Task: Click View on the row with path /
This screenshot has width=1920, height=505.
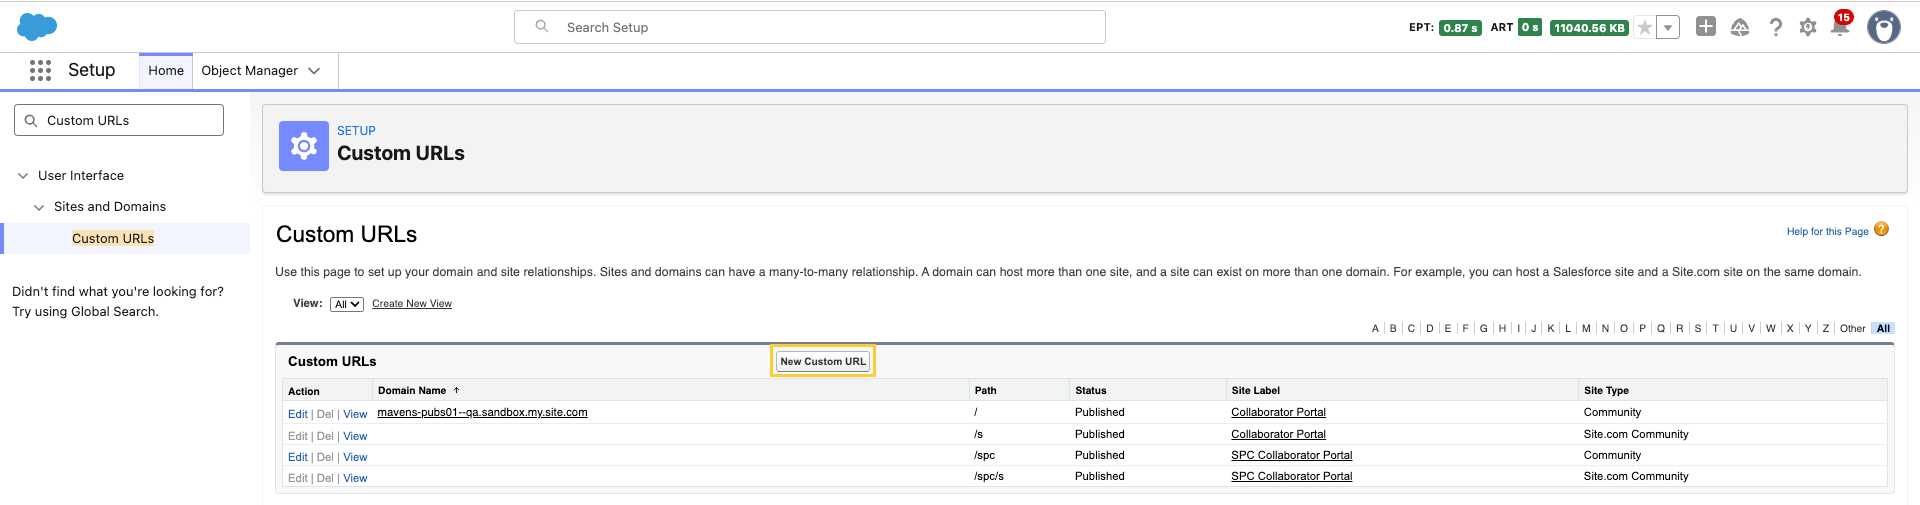Action: point(355,414)
